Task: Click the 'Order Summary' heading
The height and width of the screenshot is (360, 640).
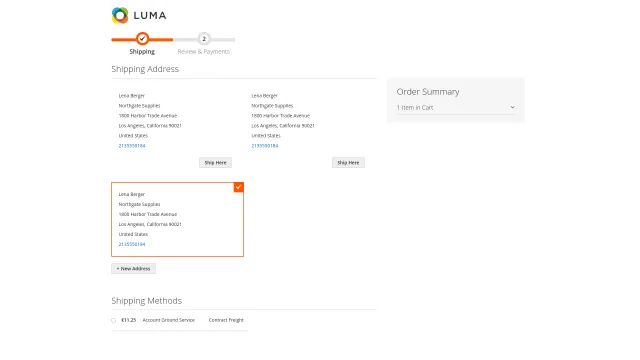Action: (x=428, y=92)
